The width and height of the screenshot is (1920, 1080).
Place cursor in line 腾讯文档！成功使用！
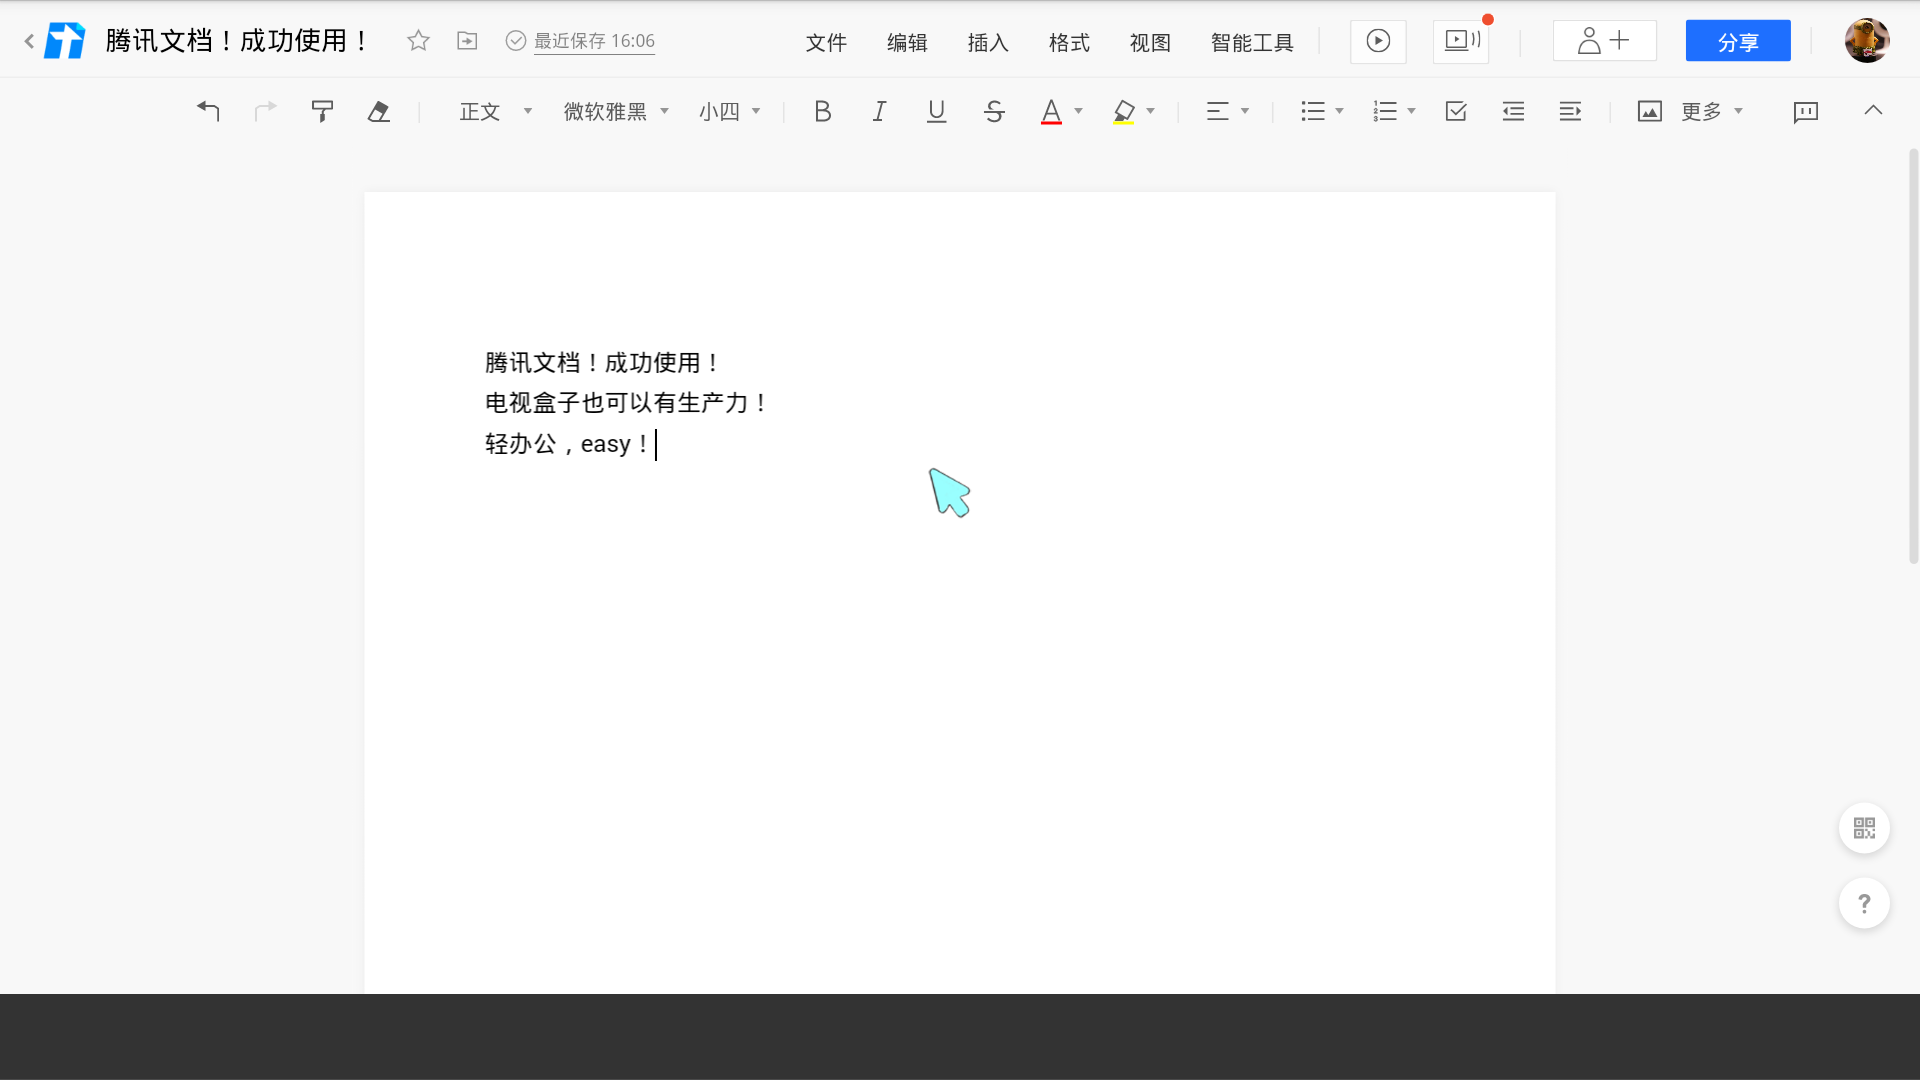[602, 363]
